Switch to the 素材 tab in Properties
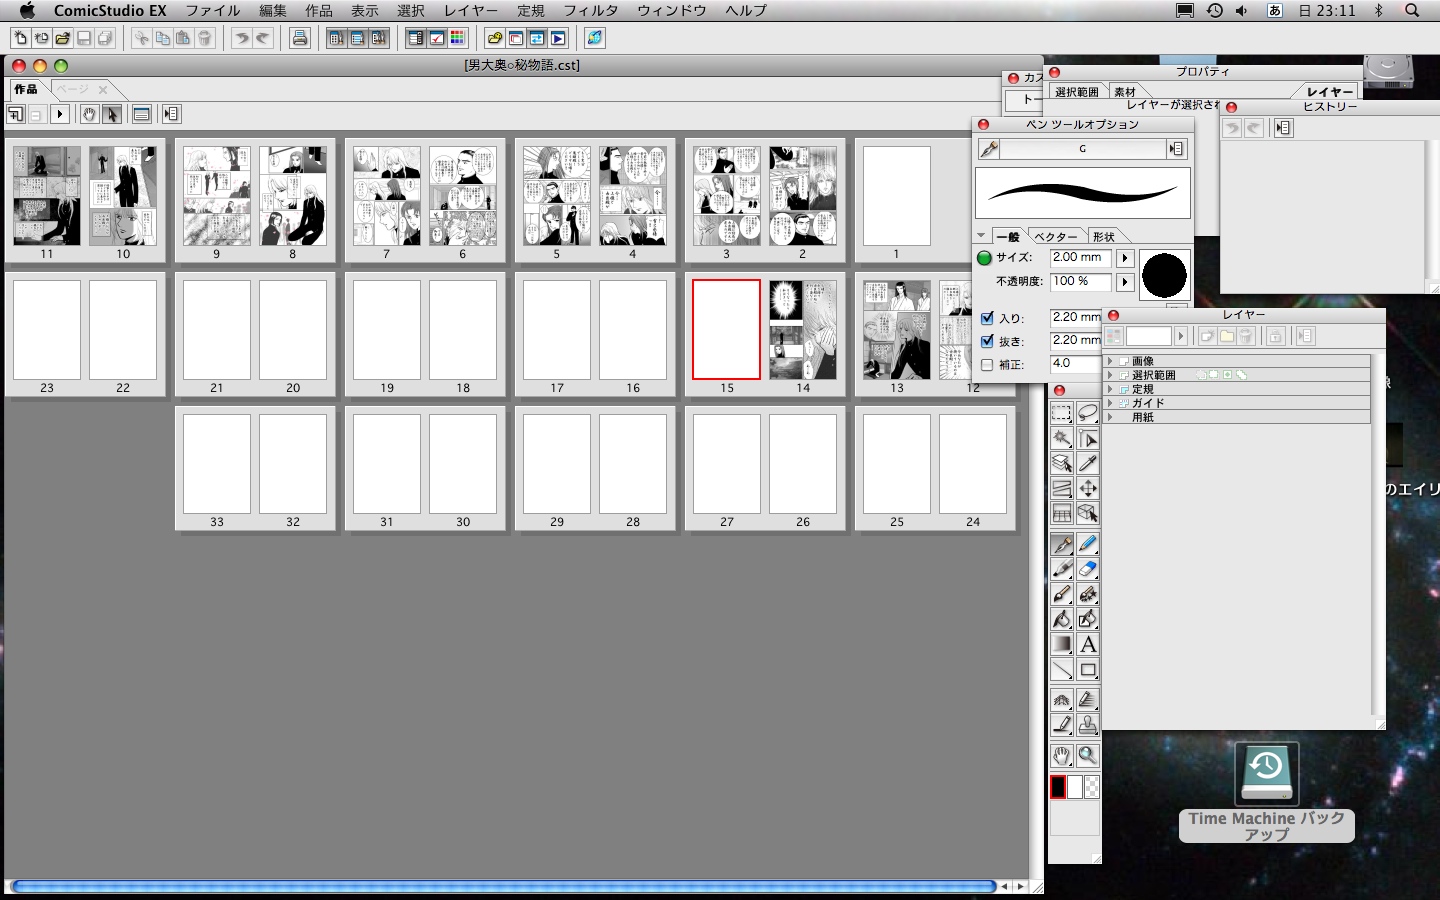Screen dimensions: 1440x900 (x=1125, y=92)
